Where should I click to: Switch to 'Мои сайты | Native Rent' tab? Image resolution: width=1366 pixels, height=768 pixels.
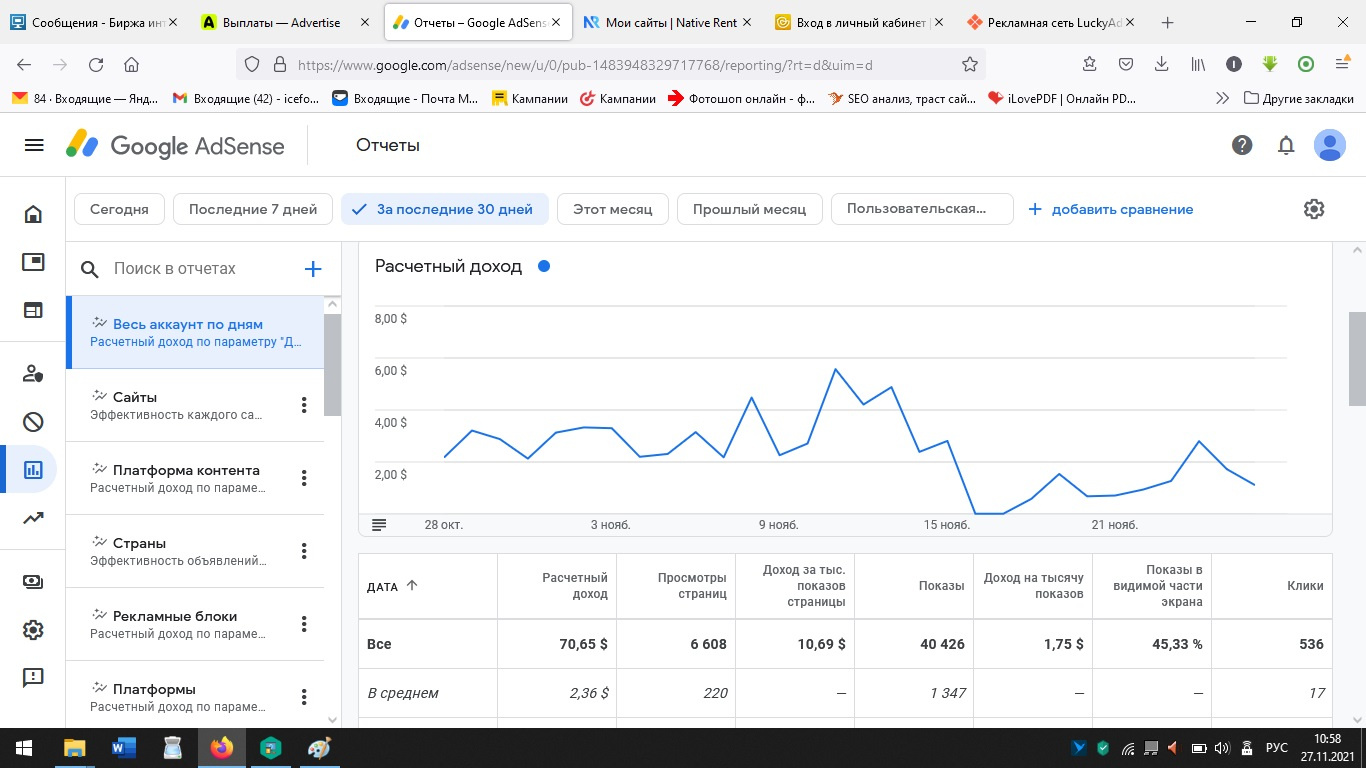(670, 22)
